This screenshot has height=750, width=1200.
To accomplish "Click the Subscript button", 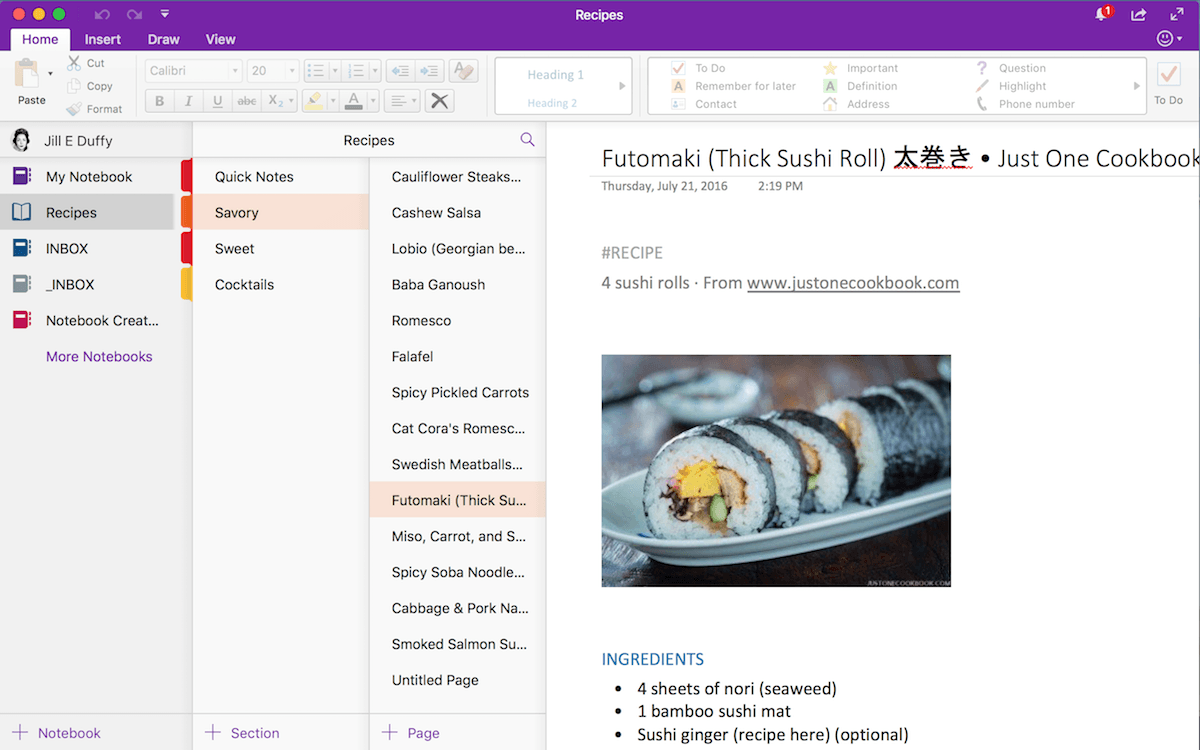I will pyautogui.click(x=276, y=101).
